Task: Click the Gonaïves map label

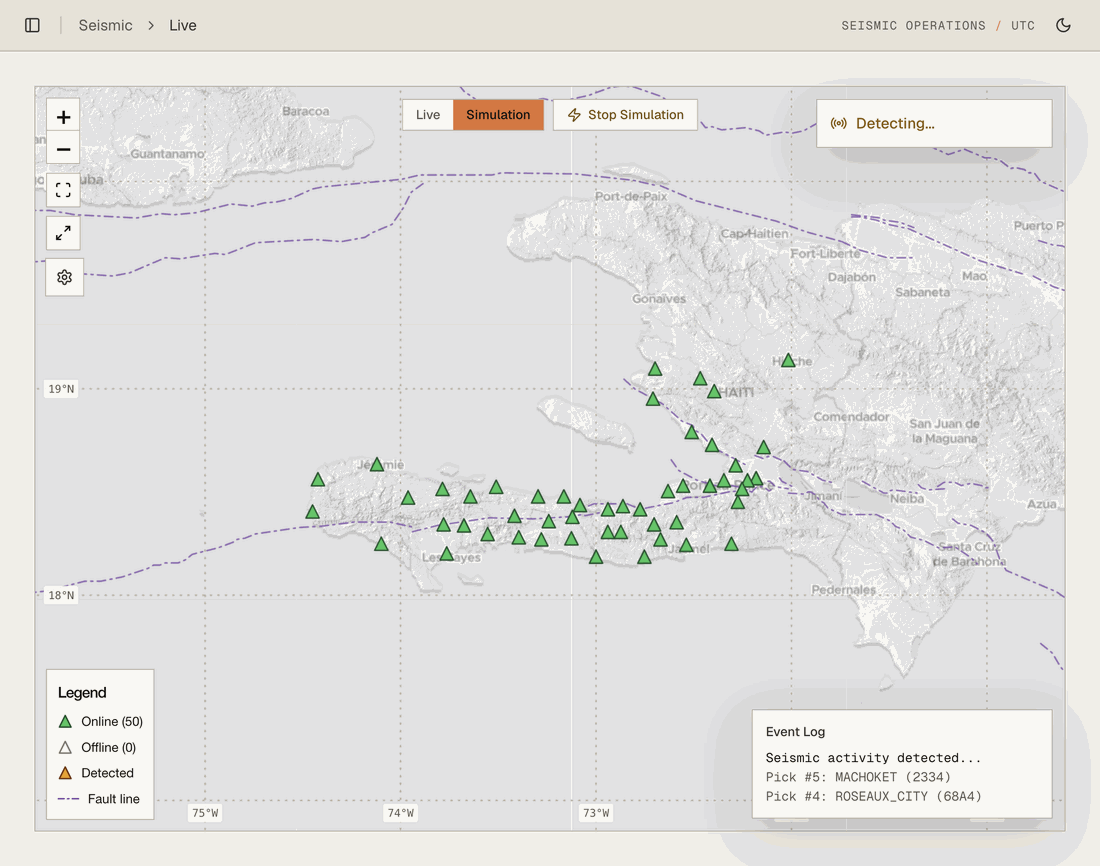Action: click(x=659, y=298)
